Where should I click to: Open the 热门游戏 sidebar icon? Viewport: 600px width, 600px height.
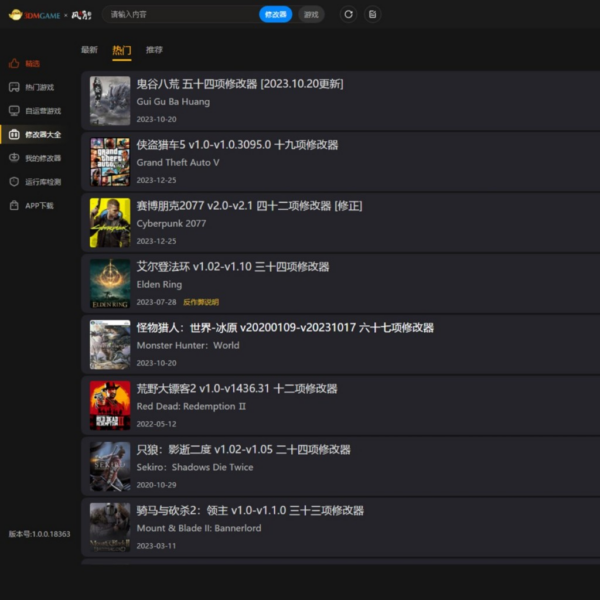14,87
